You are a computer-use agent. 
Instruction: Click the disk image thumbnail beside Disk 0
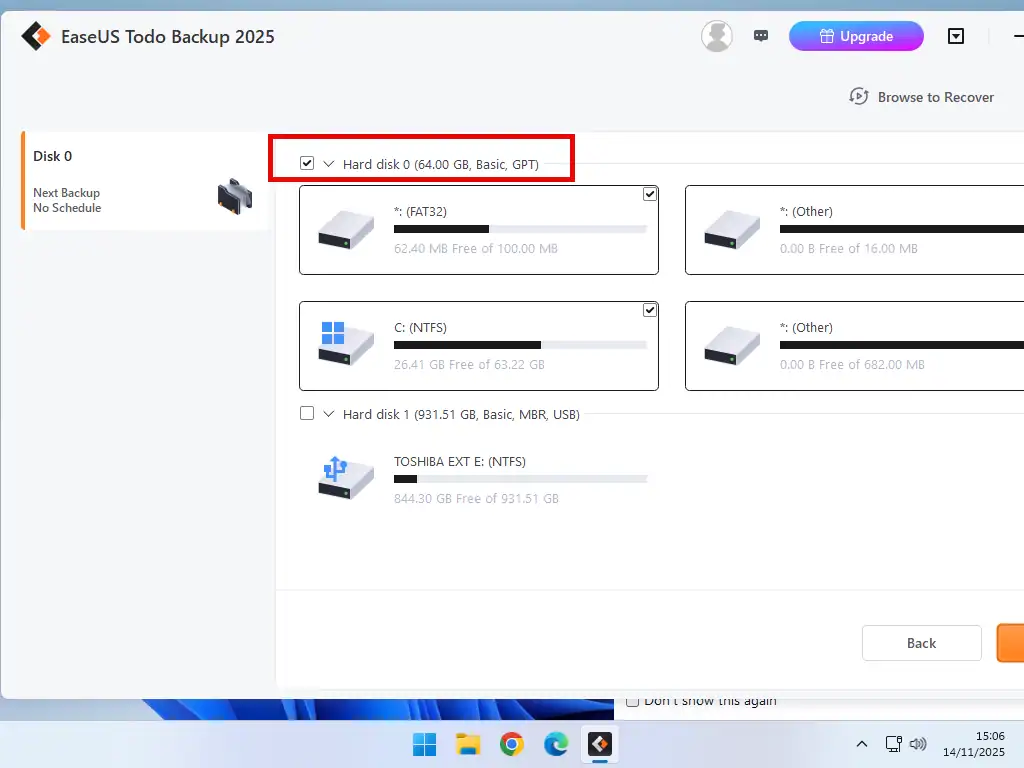233,197
